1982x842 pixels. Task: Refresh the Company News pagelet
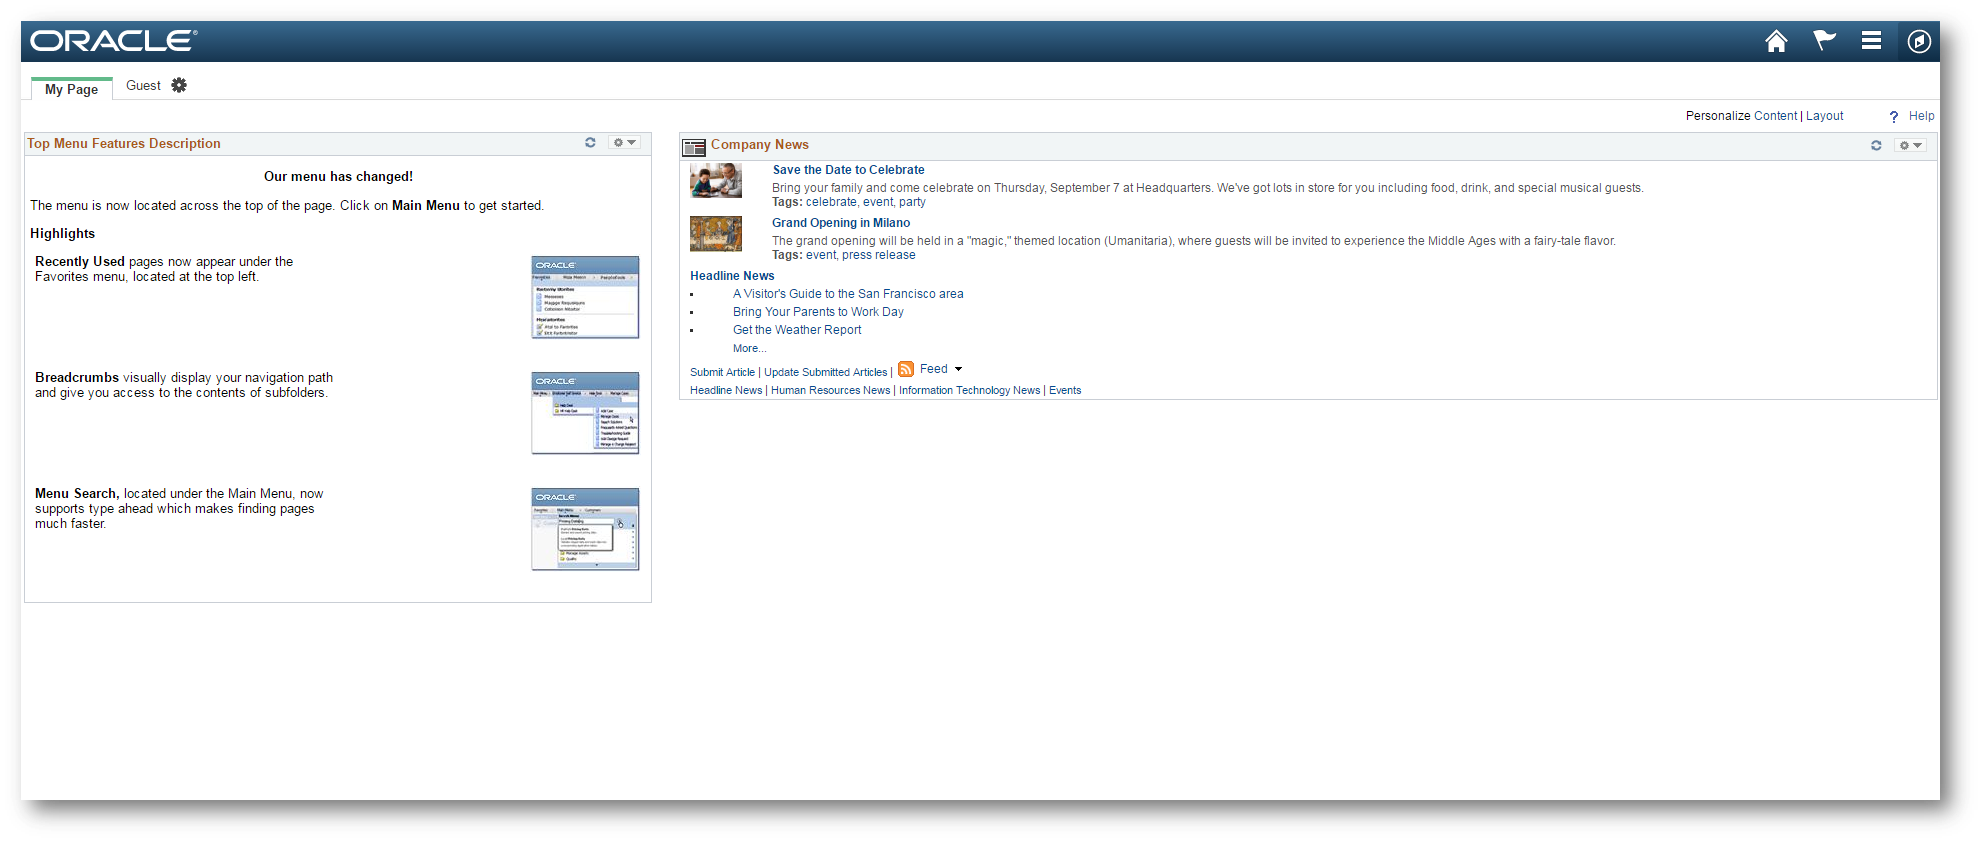tap(1876, 146)
